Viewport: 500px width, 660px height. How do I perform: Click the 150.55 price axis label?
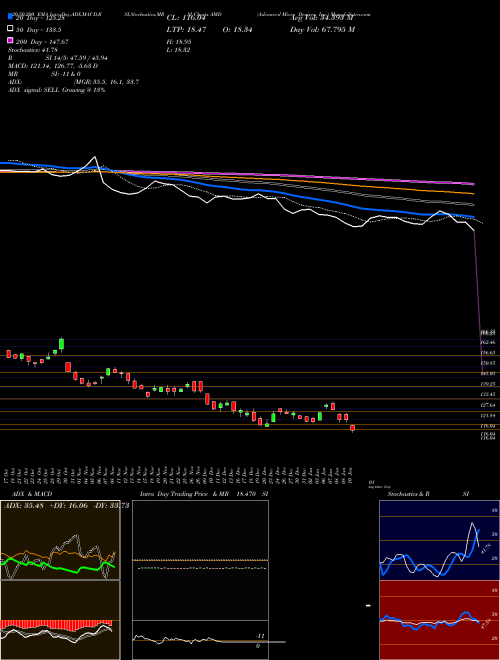click(x=488, y=363)
